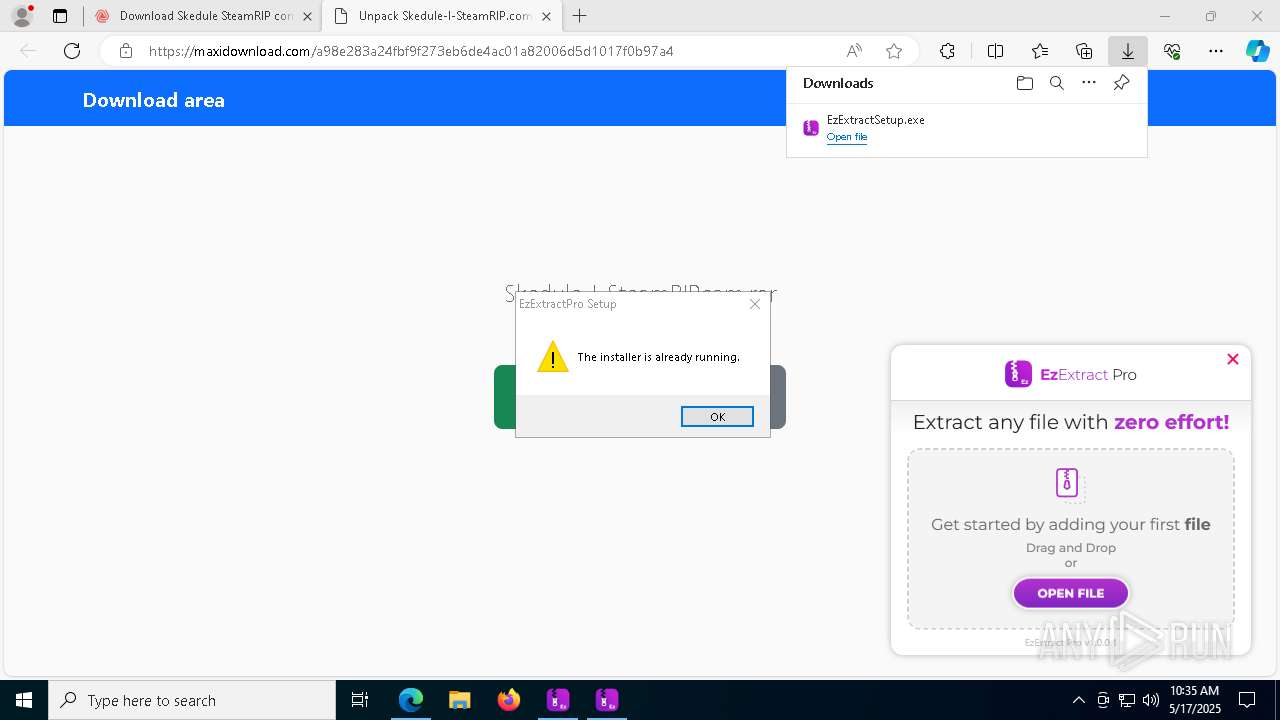Toggle split screen view
The height and width of the screenshot is (720, 1280).
995,51
